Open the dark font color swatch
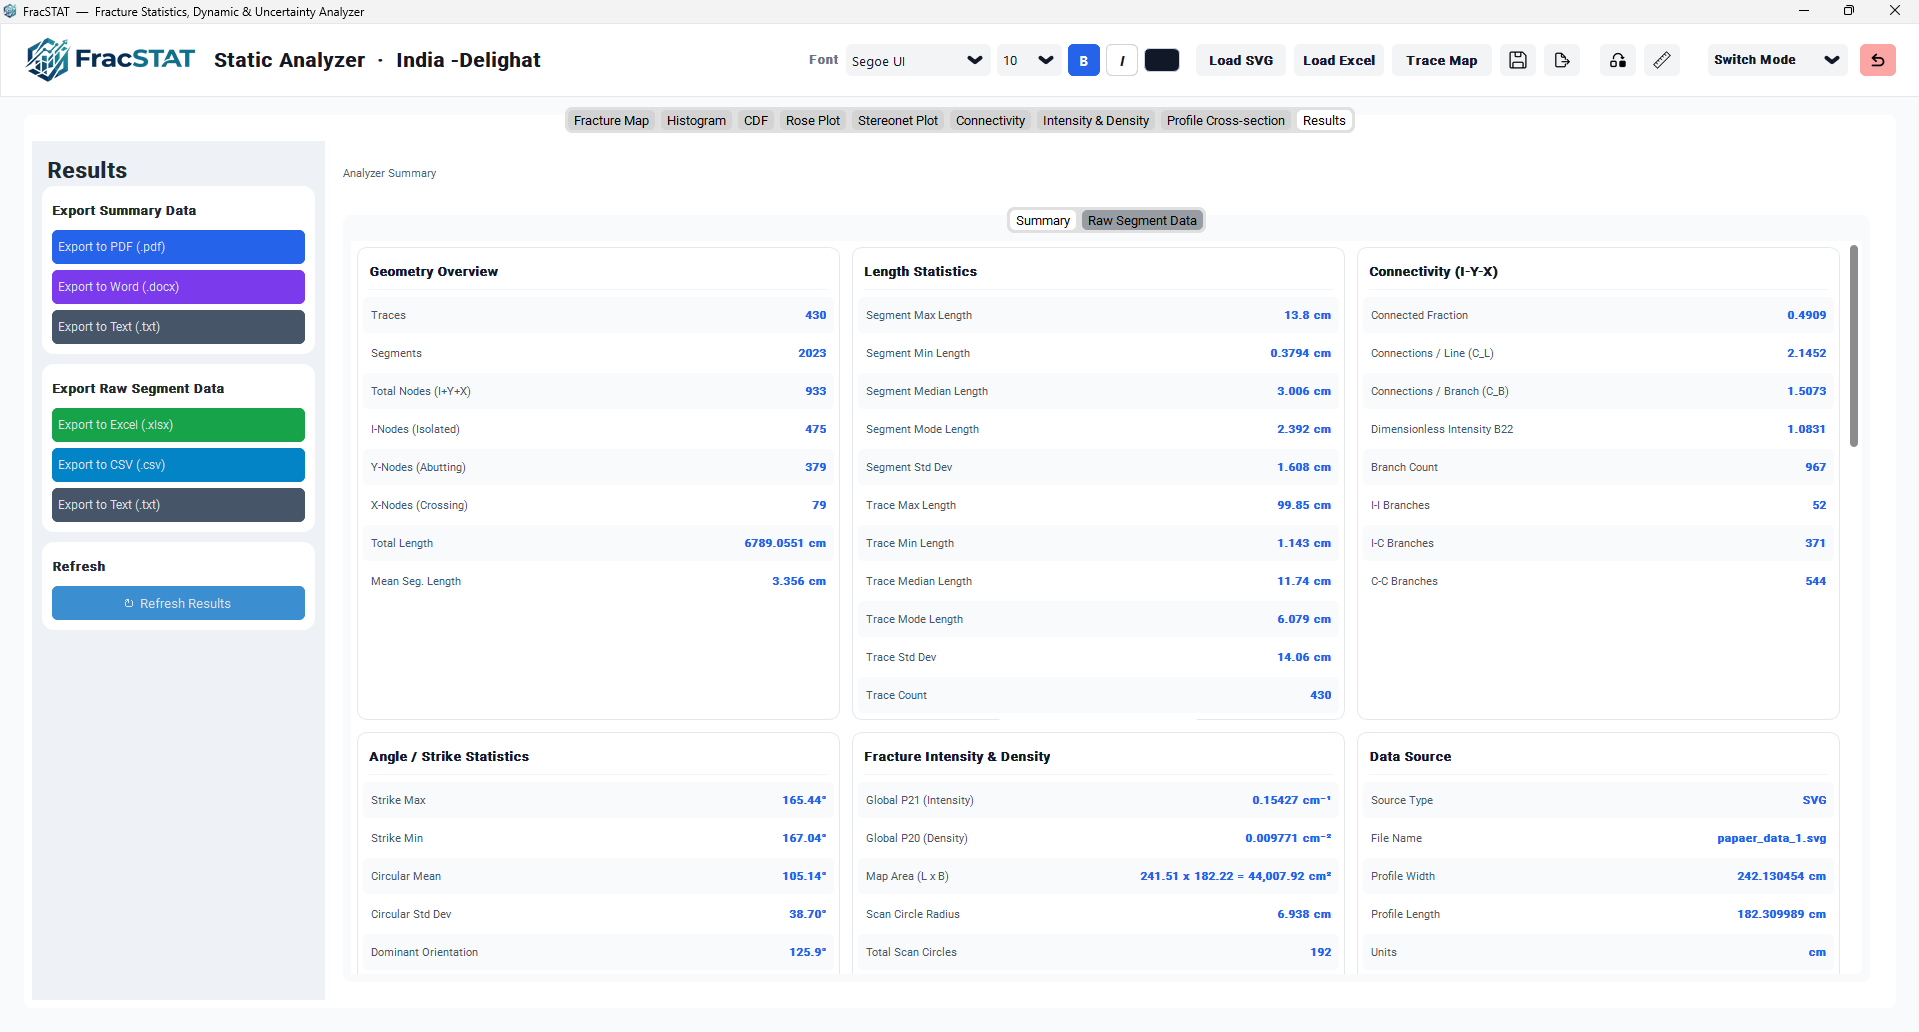Image resolution: width=1919 pixels, height=1032 pixels. click(x=1161, y=60)
